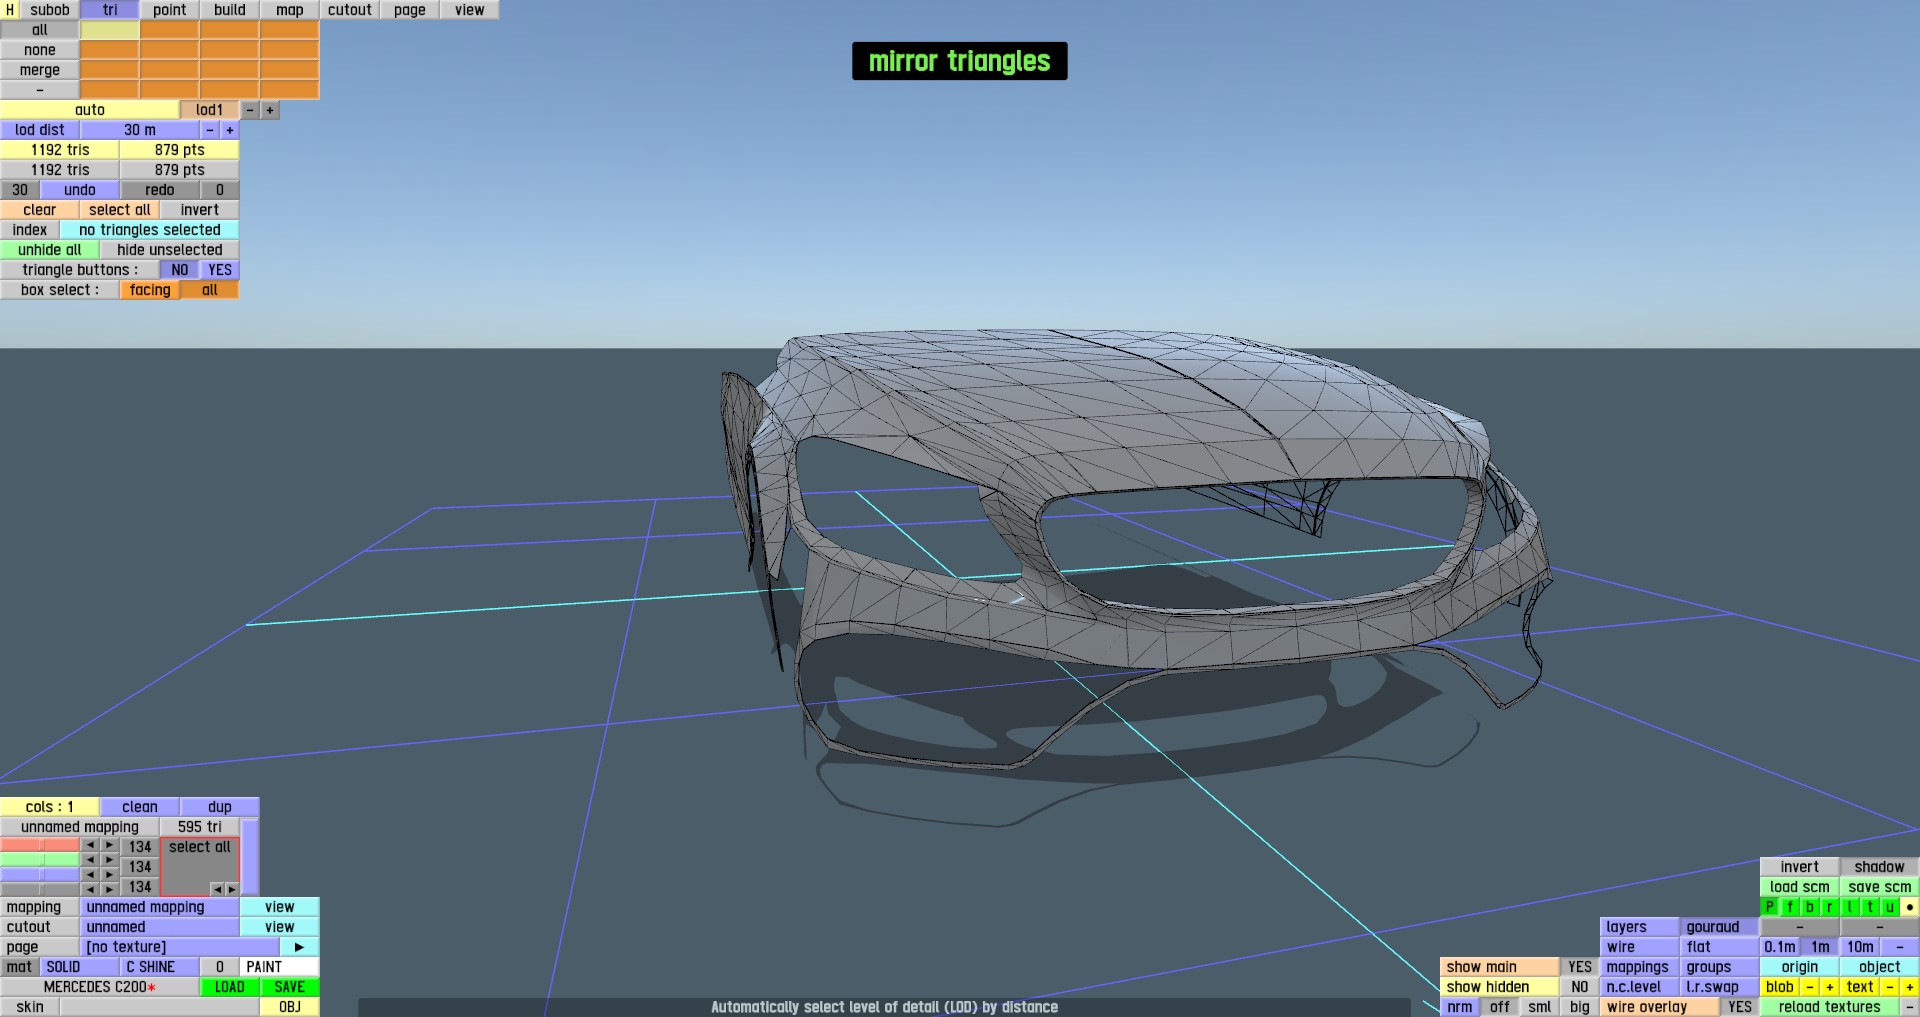Set grid size to 10m
The height and width of the screenshot is (1017, 1920).
[x=1860, y=947]
